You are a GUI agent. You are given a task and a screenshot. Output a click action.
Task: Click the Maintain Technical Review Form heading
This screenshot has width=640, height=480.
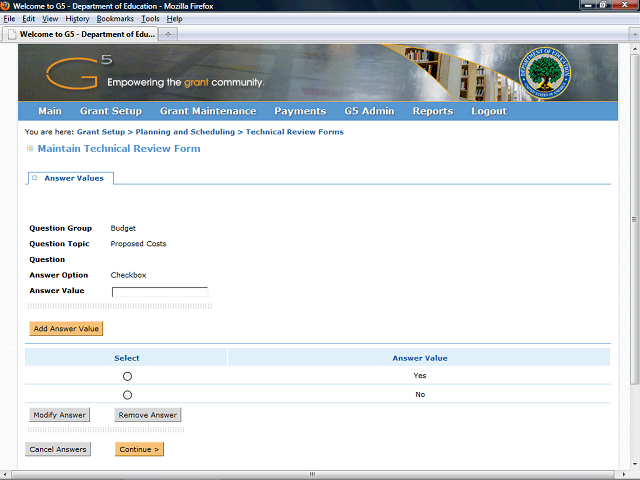[x=119, y=149]
